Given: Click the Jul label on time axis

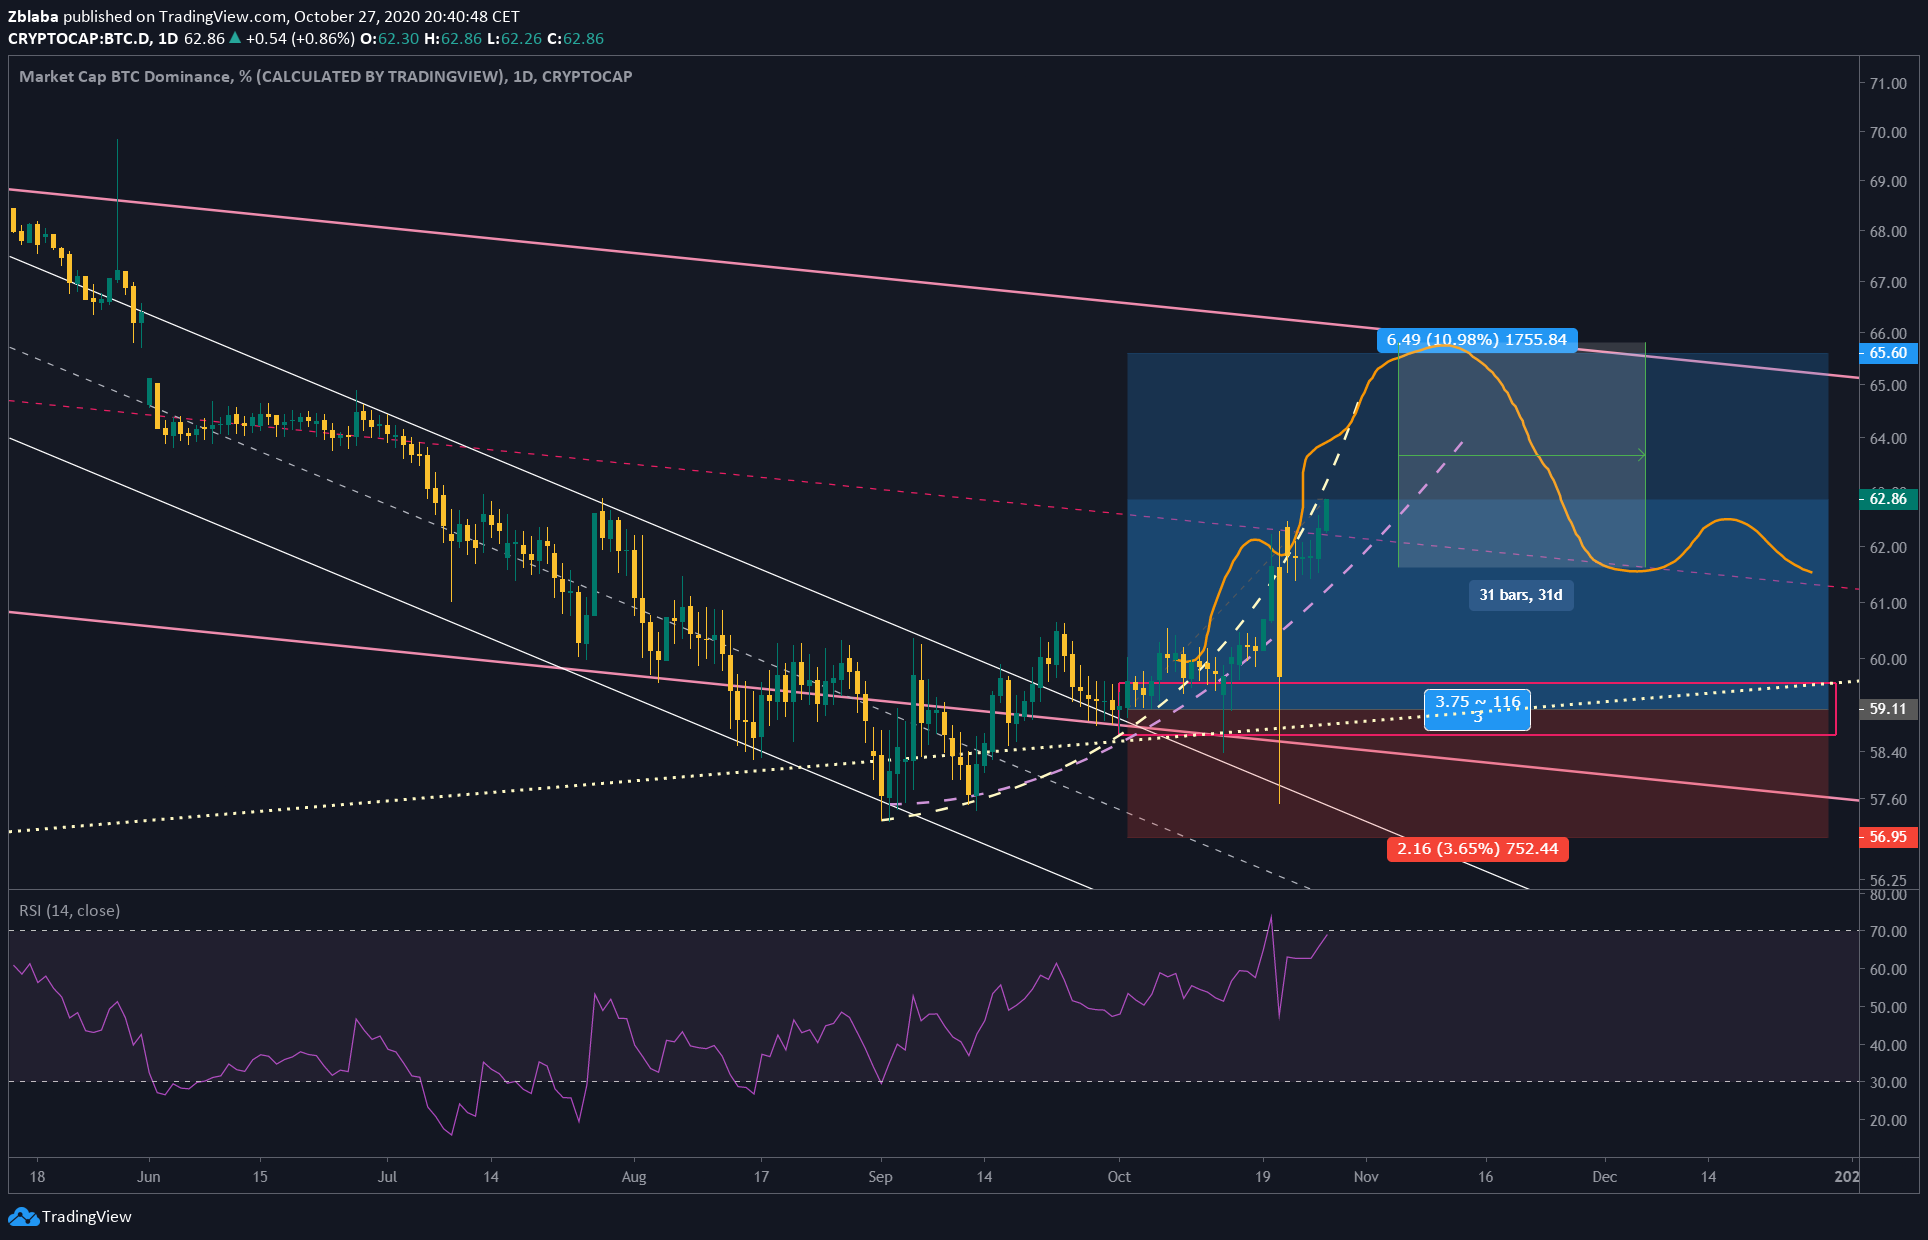Looking at the screenshot, I should click(387, 1176).
